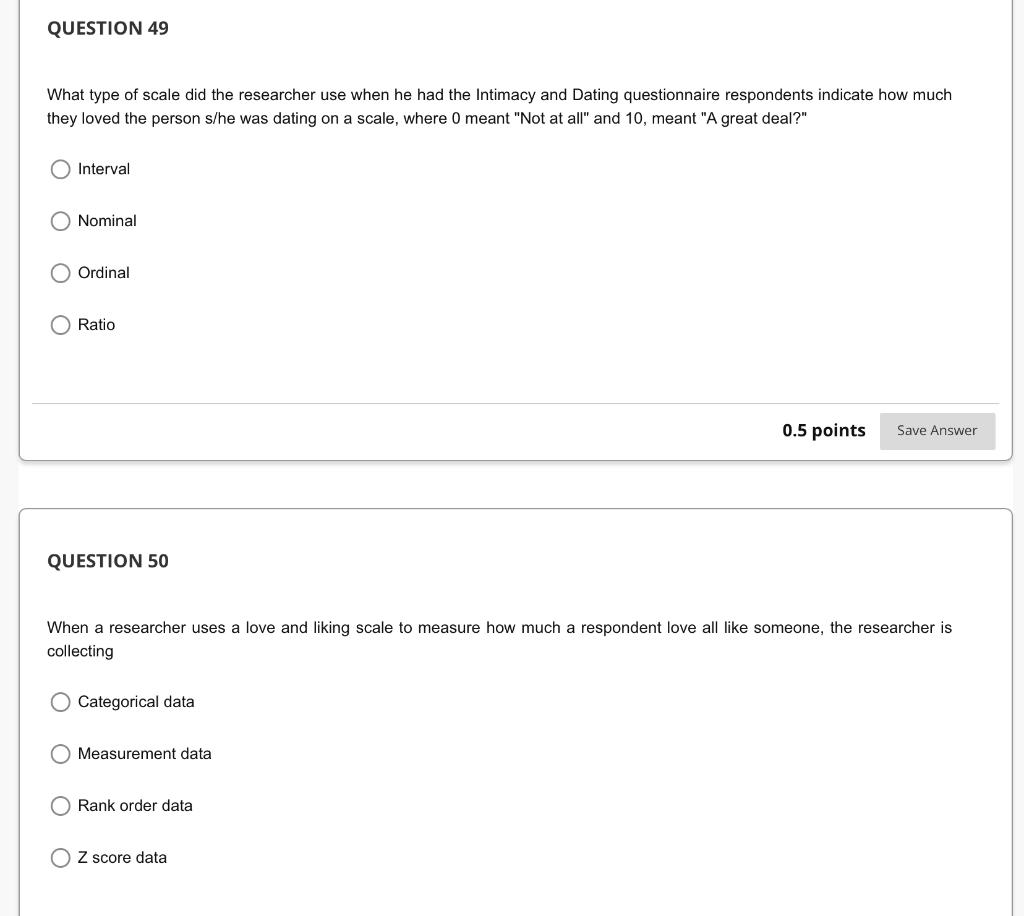Screen dimensions: 1024x916
Task: Select Categorical data for Question 50
Action: tap(60, 702)
